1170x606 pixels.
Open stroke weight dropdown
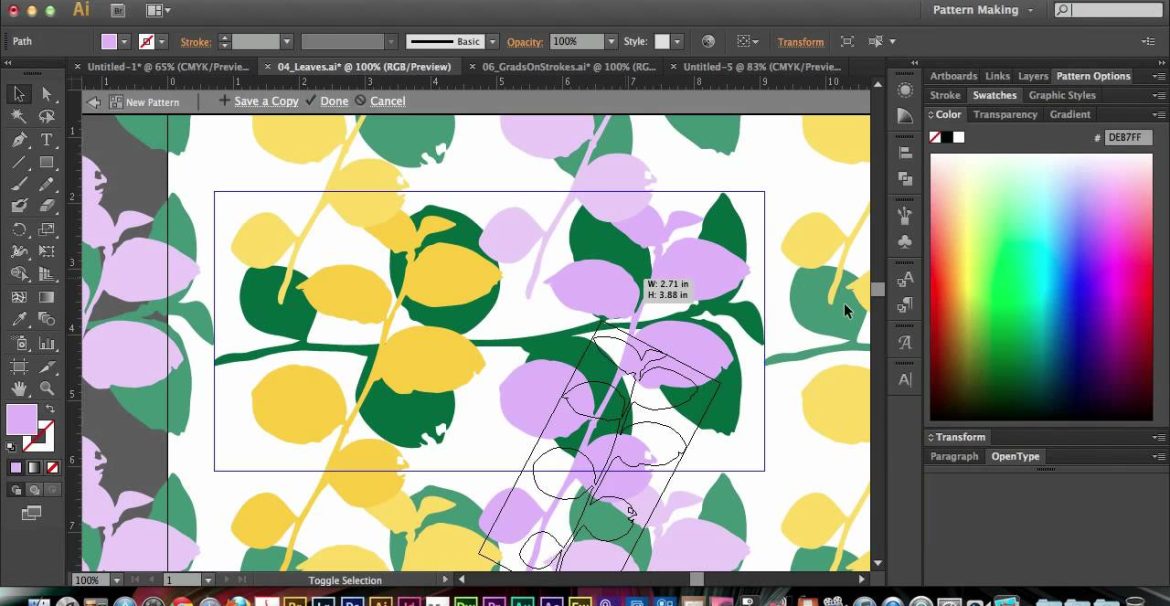287,42
